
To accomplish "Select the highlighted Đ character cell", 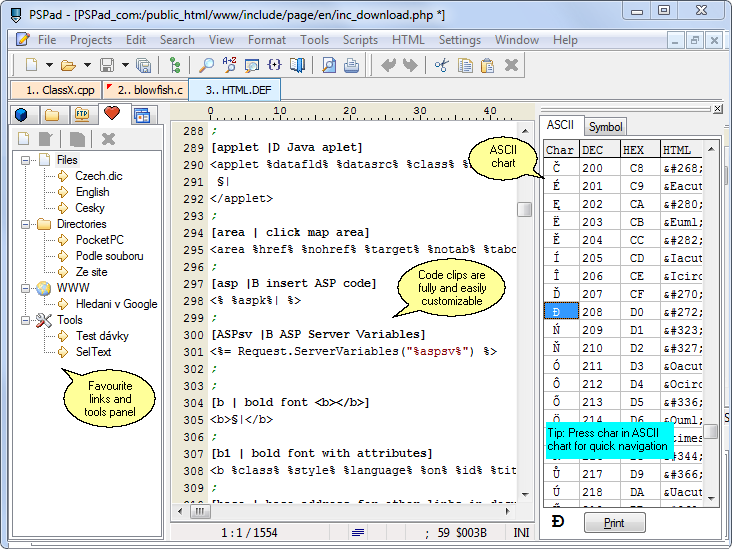I will point(561,311).
